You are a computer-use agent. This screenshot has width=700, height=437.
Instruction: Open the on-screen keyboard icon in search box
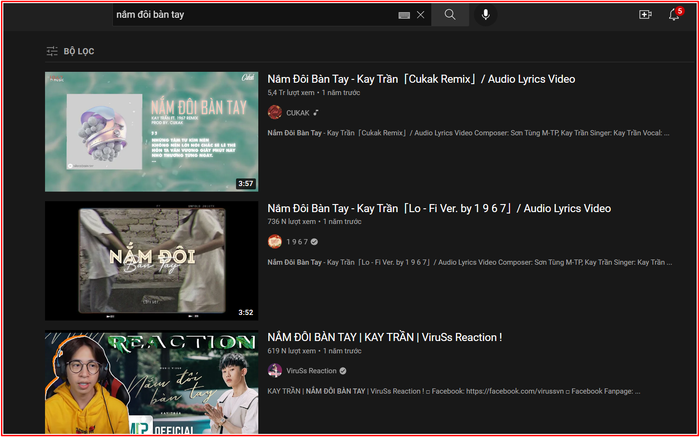tap(404, 15)
